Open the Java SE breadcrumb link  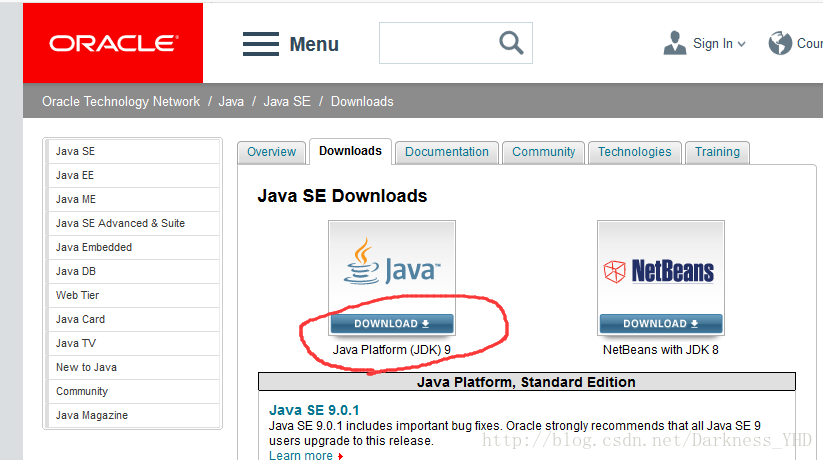click(287, 101)
